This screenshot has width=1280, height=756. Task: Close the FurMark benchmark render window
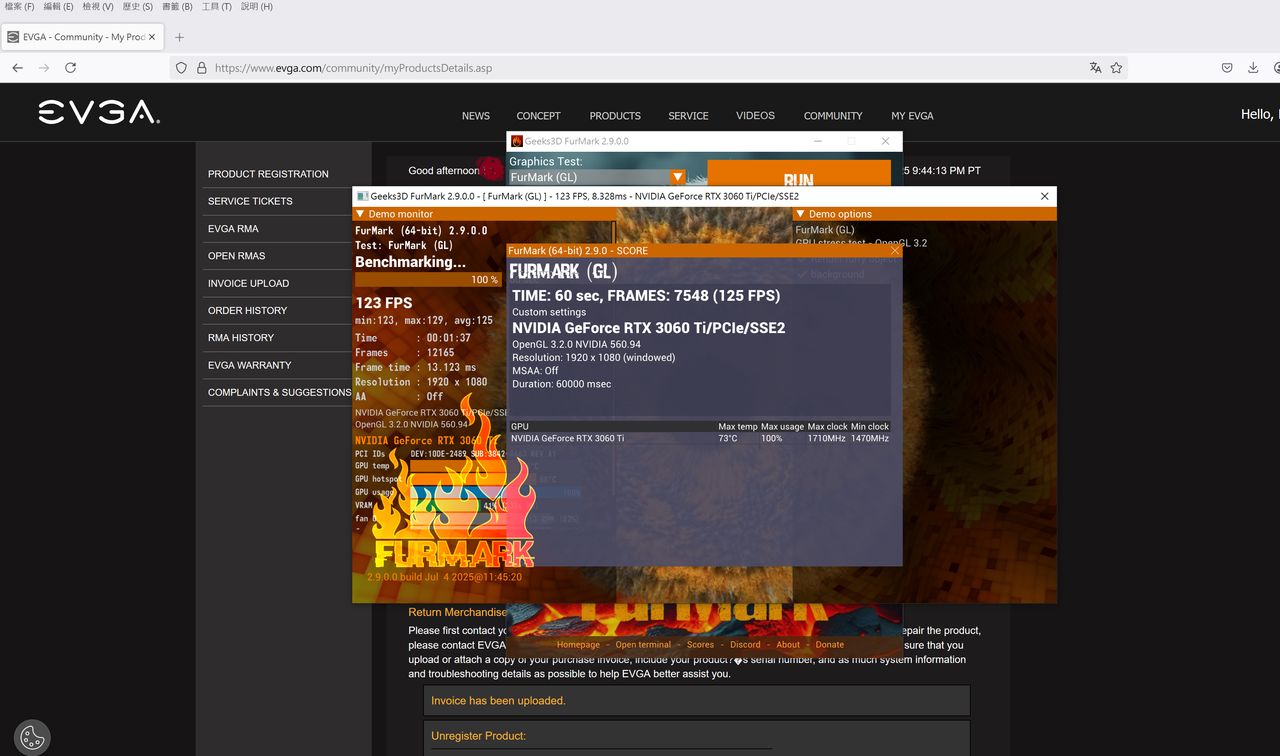point(1044,196)
